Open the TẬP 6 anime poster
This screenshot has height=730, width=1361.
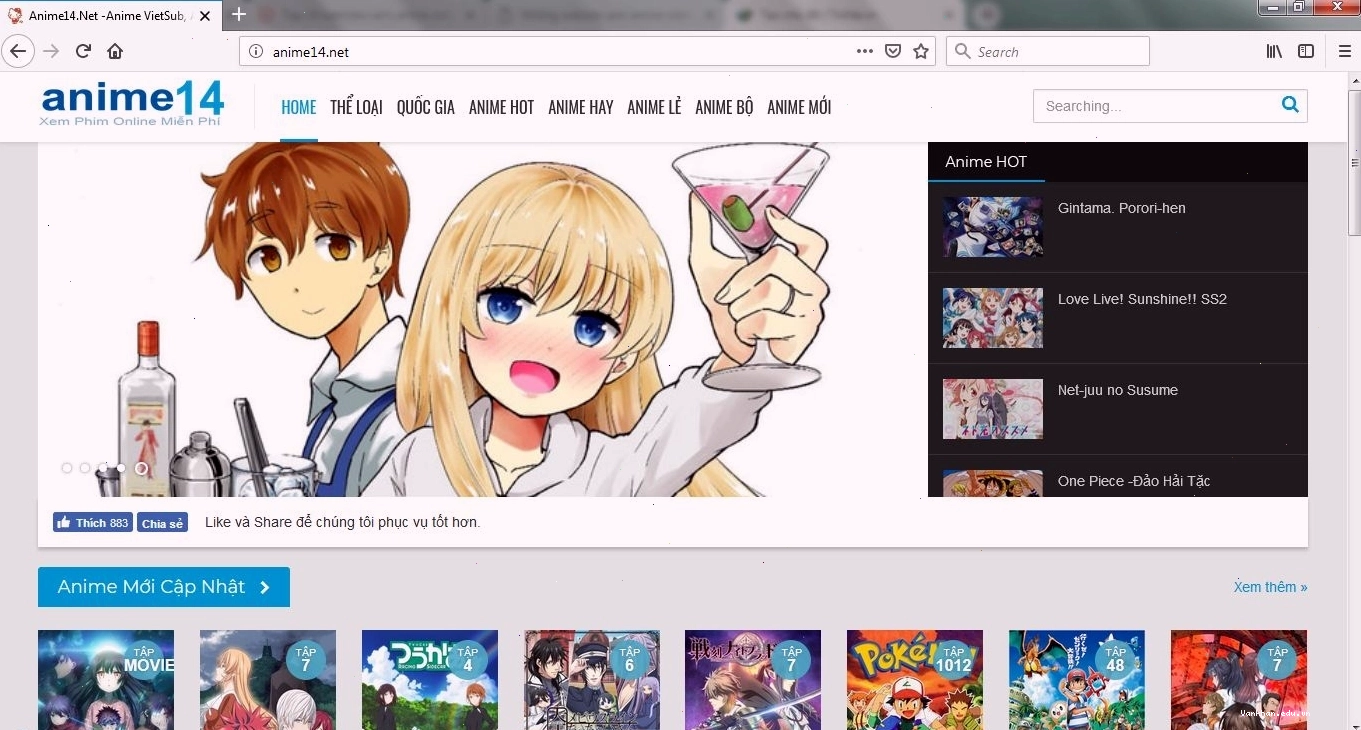point(592,680)
